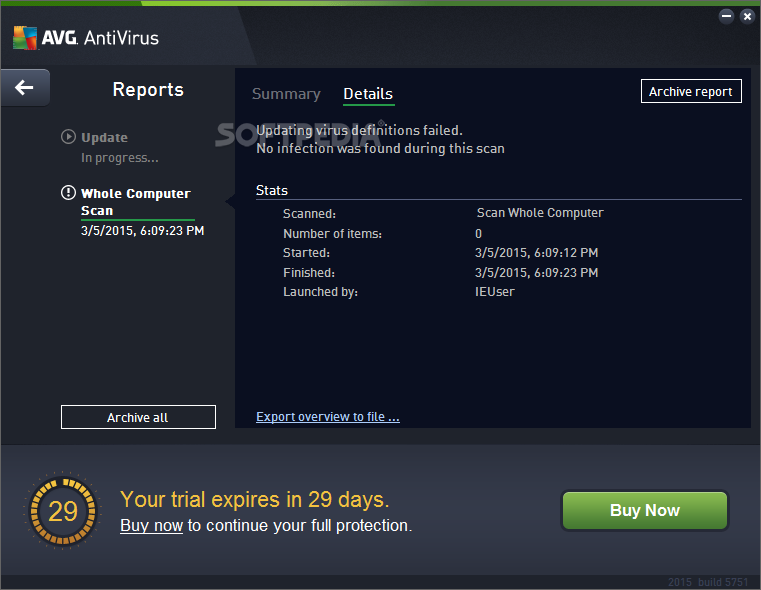Select the Details tab

(368, 94)
